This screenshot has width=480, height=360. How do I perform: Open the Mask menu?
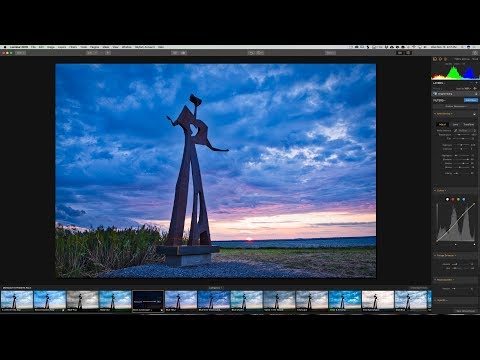pos(106,47)
